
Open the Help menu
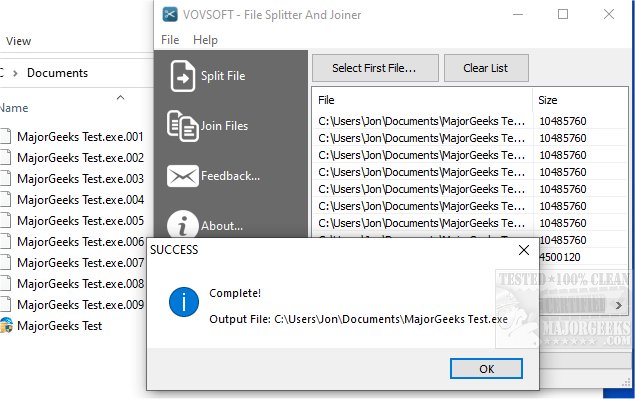click(x=205, y=40)
